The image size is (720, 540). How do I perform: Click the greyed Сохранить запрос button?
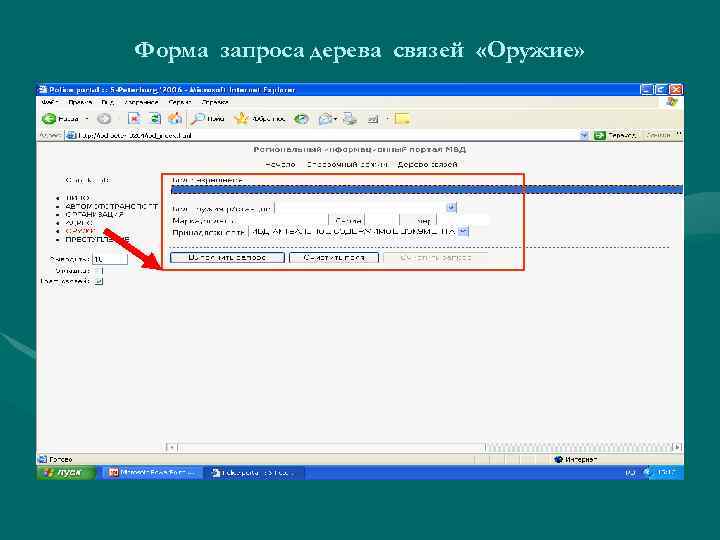[436, 258]
